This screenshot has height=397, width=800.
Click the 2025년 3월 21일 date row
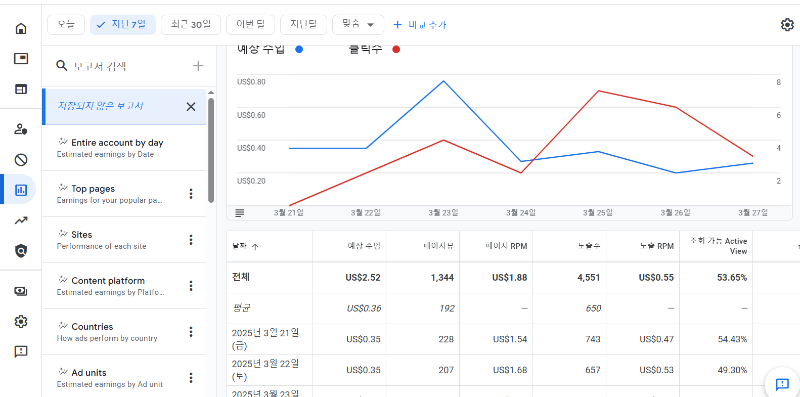[x=265, y=339]
